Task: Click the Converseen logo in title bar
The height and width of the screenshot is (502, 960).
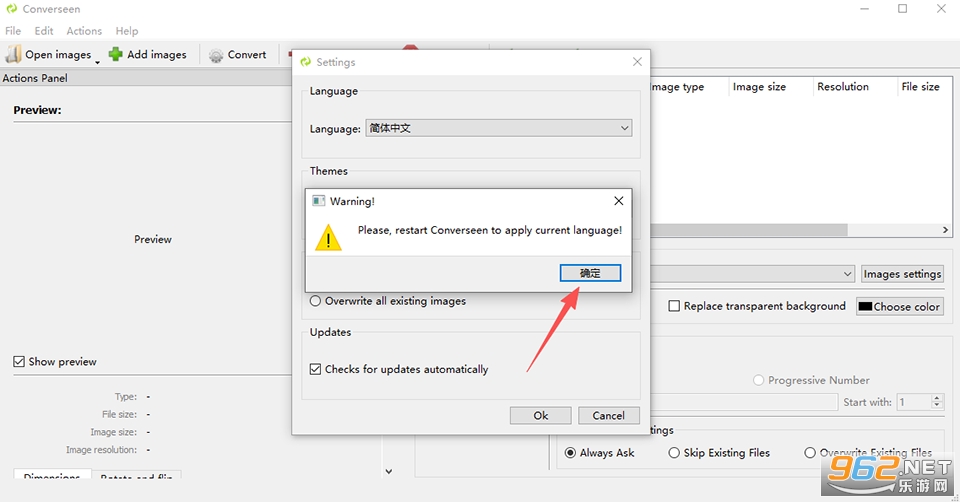Action: tap(12, 9)
